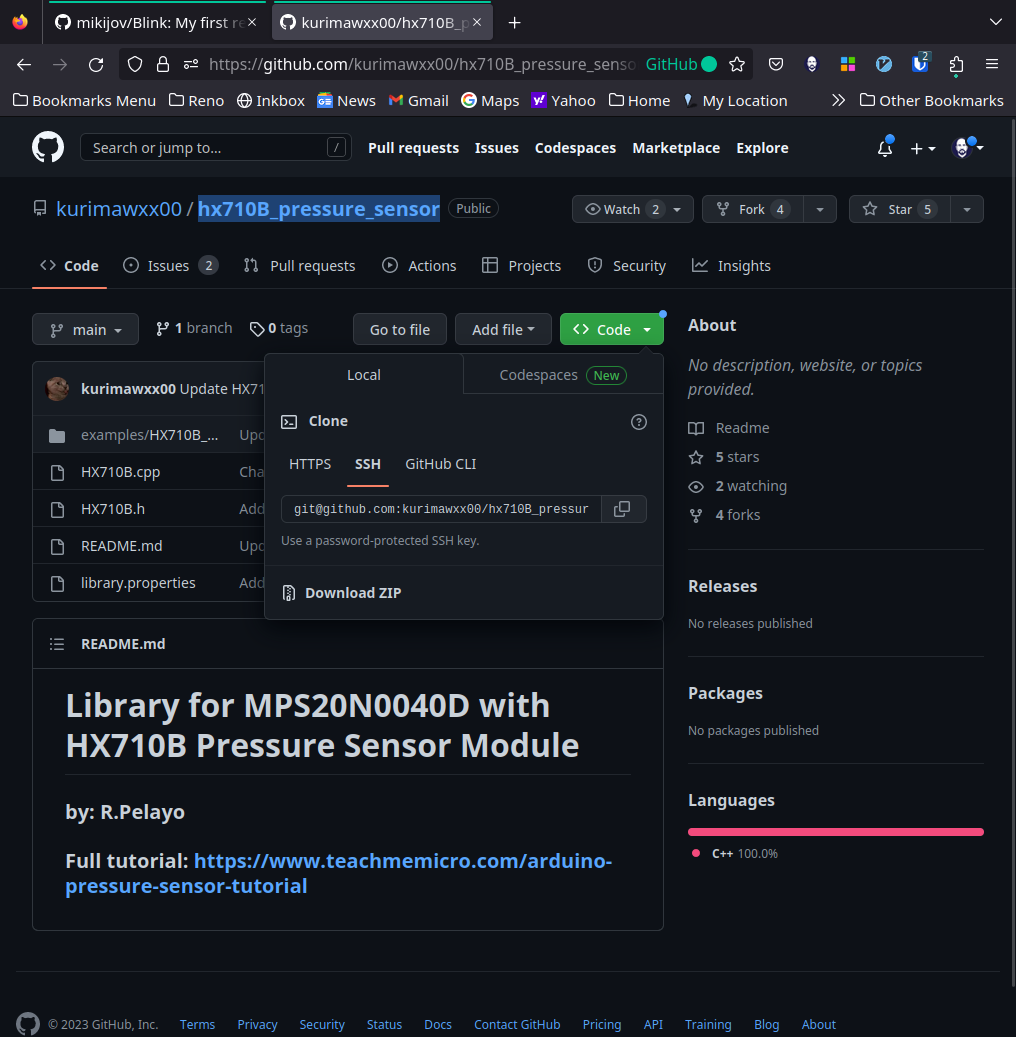The image size is (1016, 1037).
Task: Open the library.properties file
Action: coord(138,583)
